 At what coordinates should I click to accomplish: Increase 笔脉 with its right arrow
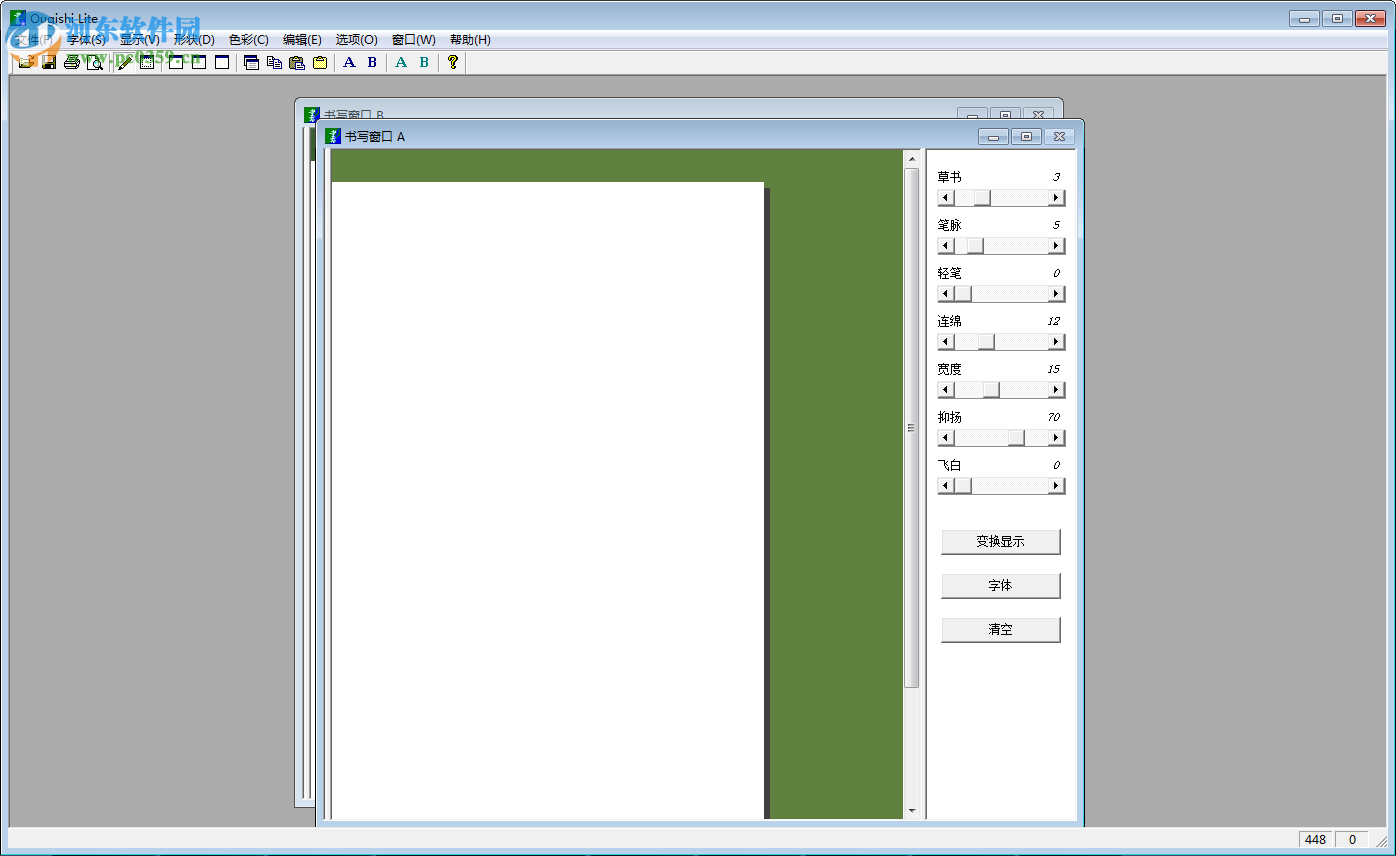tap(1057, 246)
